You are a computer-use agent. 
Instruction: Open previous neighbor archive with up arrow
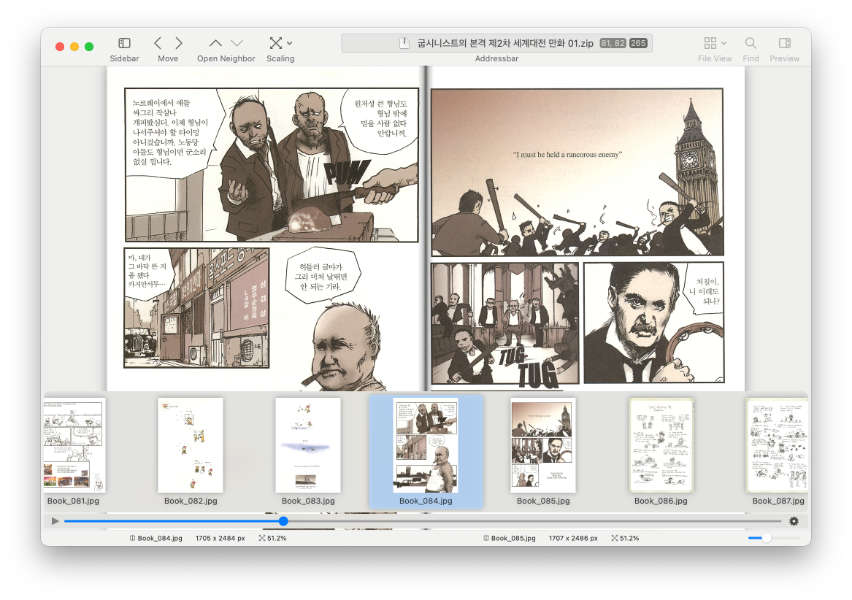(214, 42)
